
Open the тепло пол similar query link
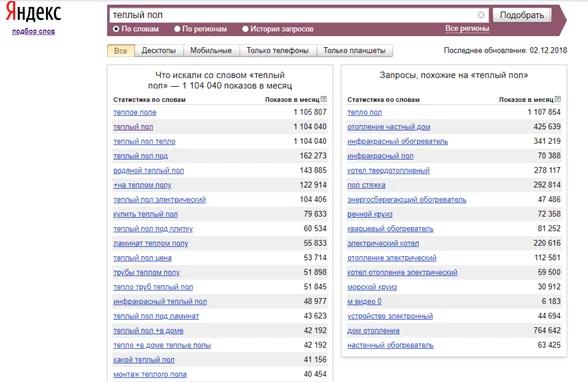[x=364, y=112]
